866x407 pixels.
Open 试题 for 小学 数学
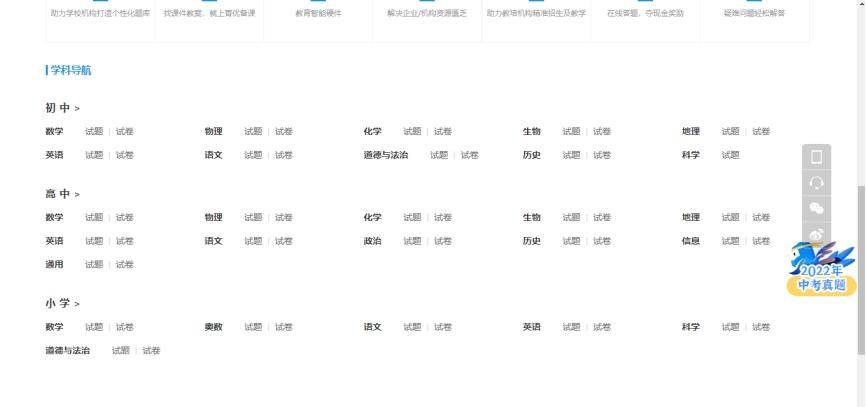coord(94,327)
